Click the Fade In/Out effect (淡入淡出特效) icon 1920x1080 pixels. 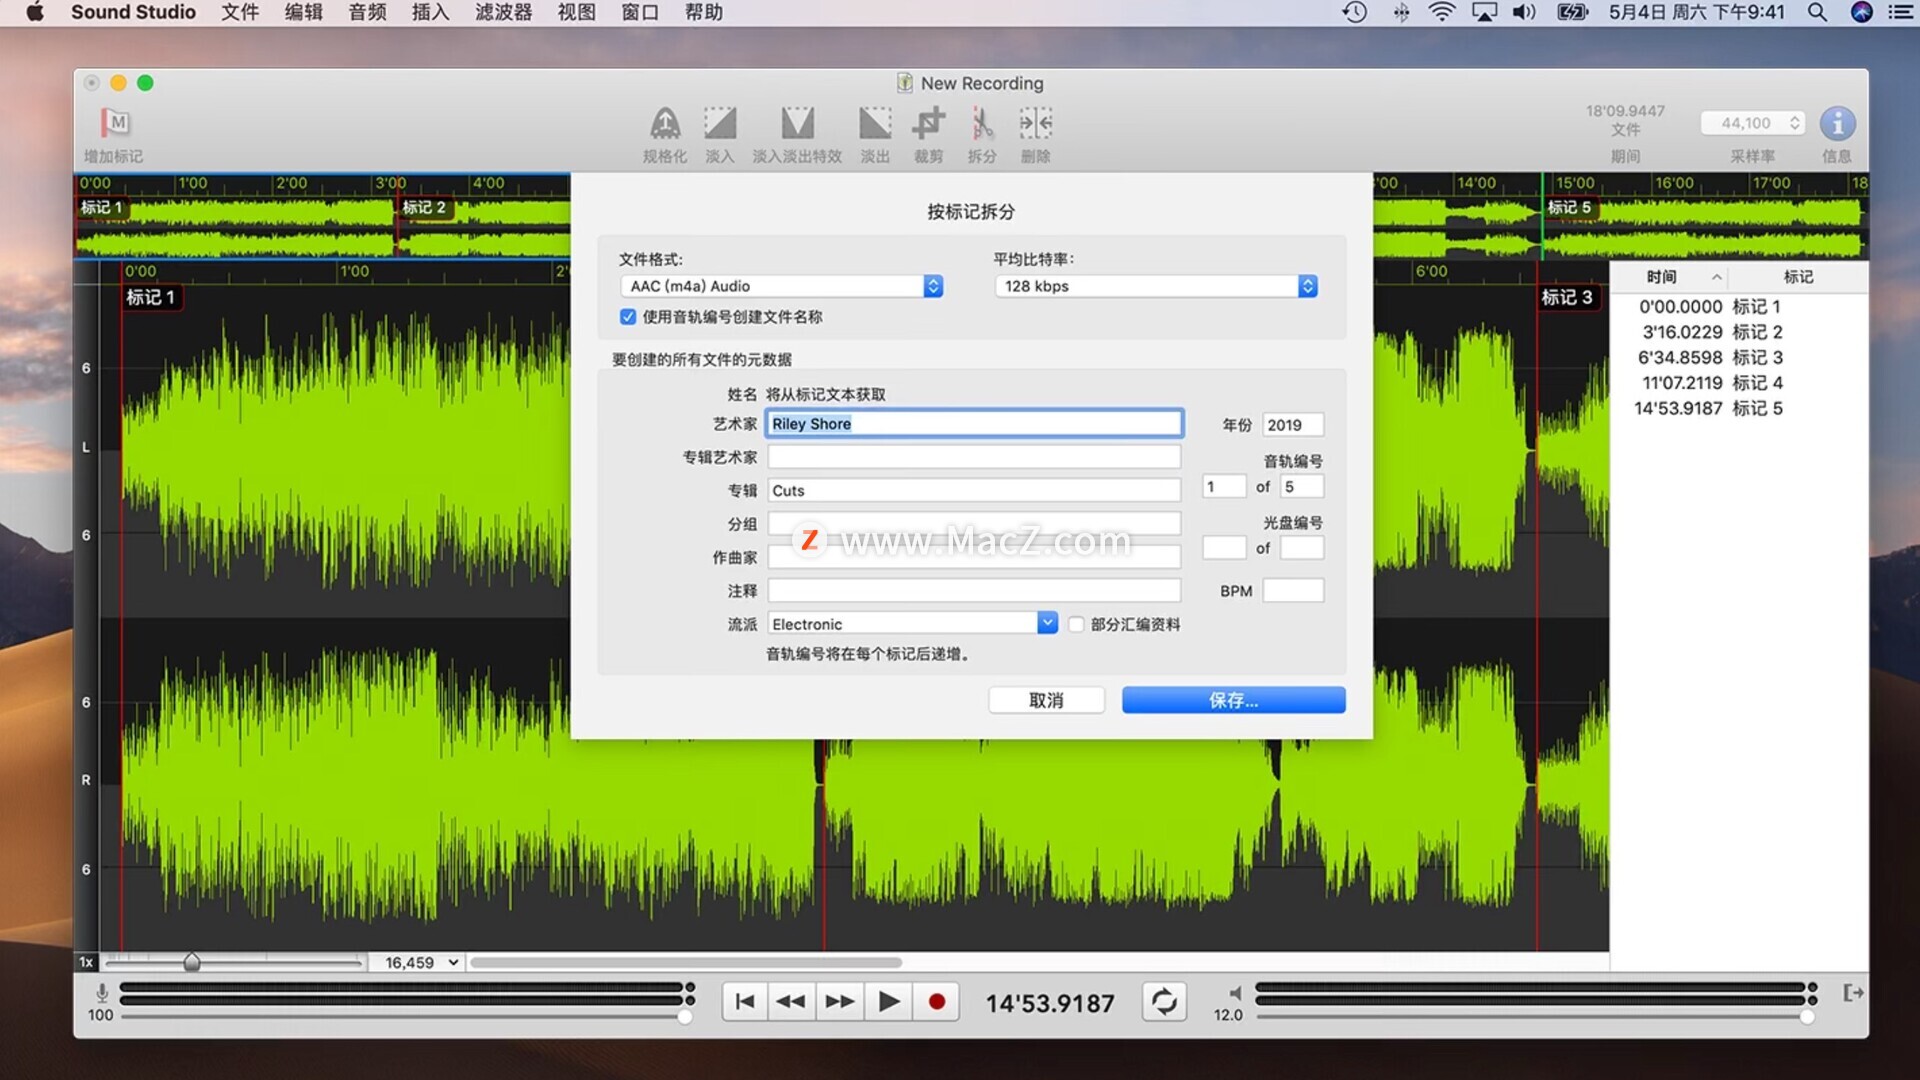coord(797,124)
